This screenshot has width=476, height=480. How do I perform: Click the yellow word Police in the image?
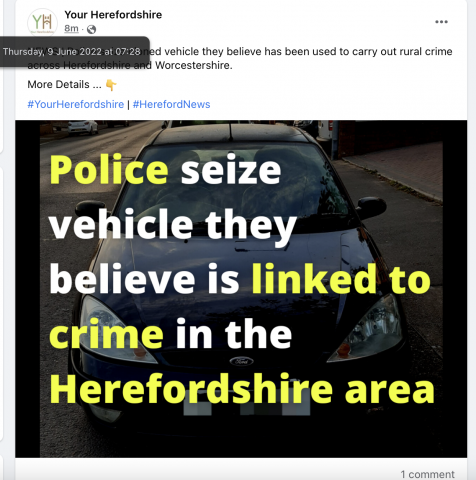pos(109,169)
